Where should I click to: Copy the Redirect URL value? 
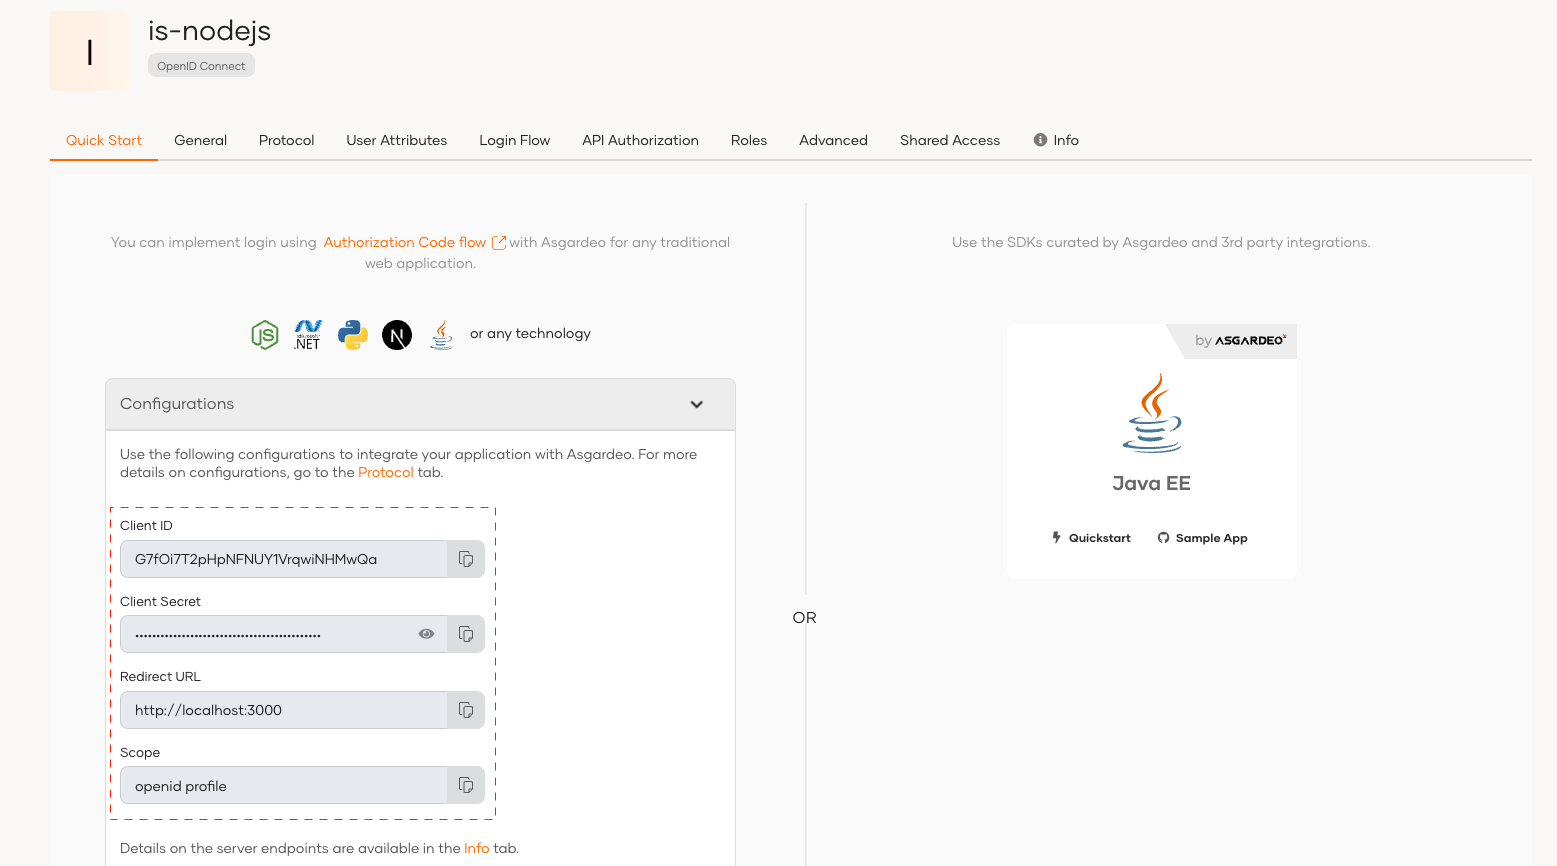[466, 710]
